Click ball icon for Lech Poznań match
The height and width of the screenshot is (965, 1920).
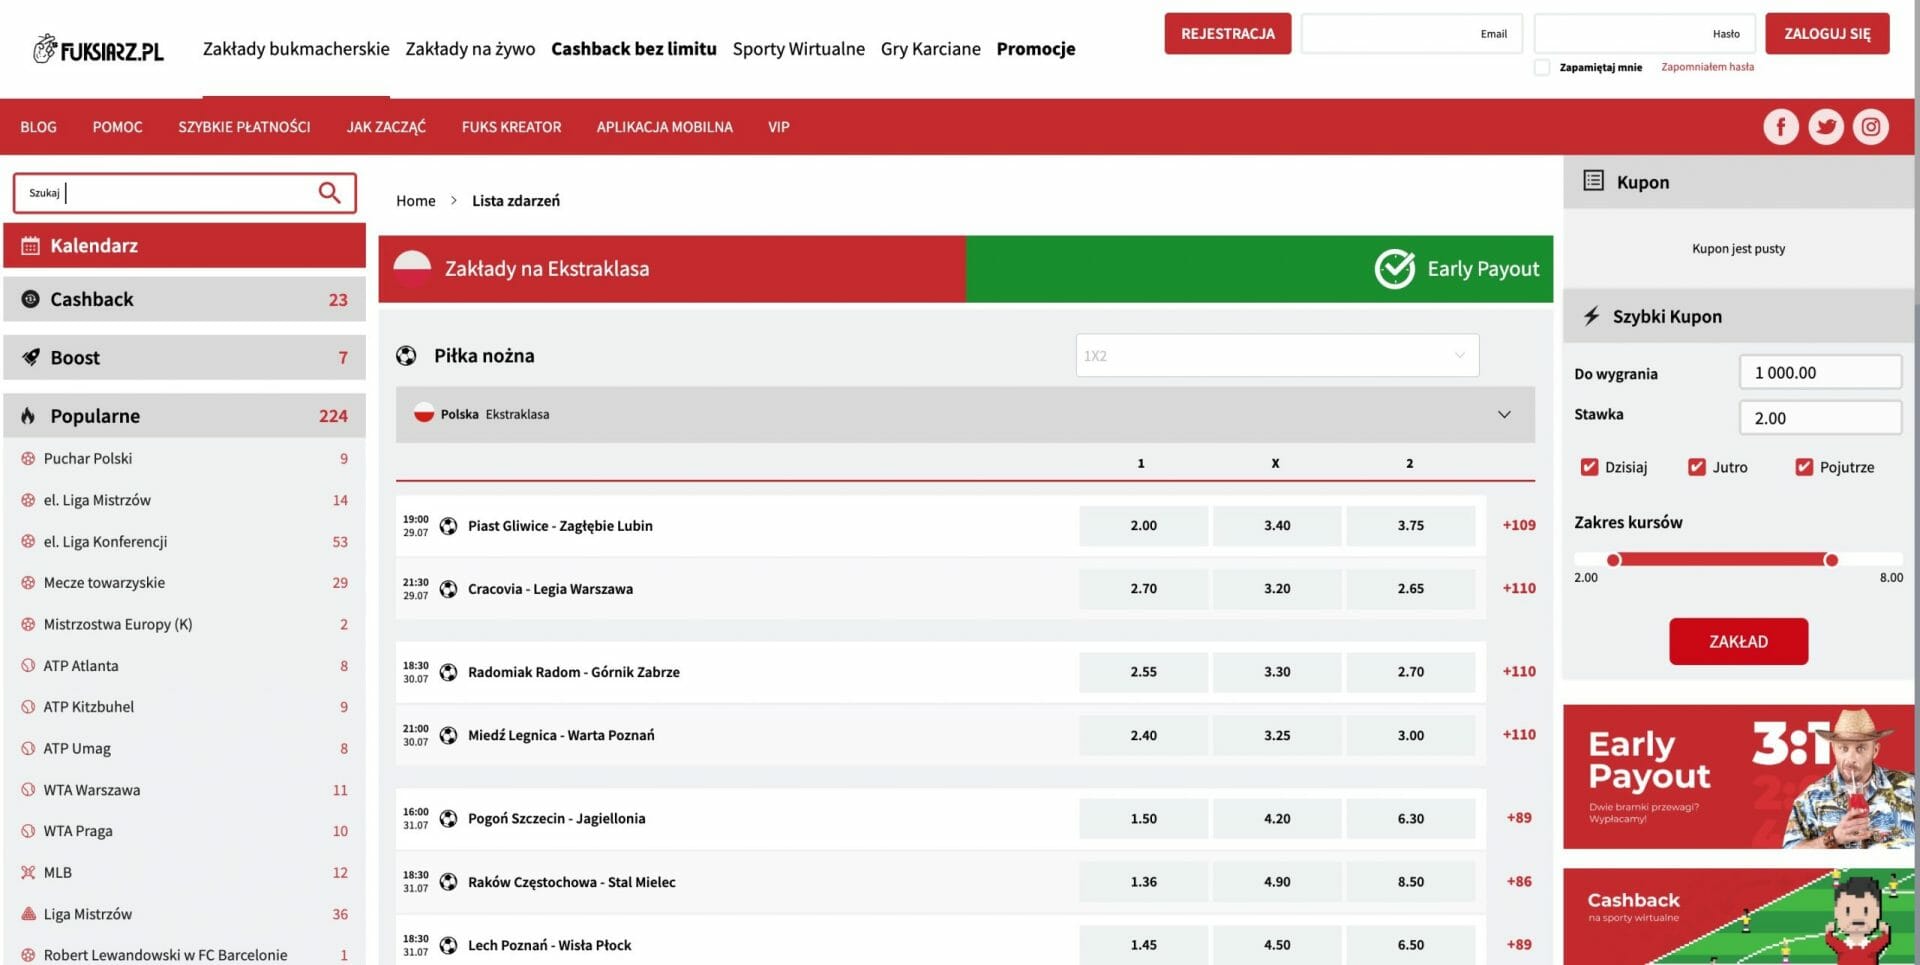coord(449,945)
